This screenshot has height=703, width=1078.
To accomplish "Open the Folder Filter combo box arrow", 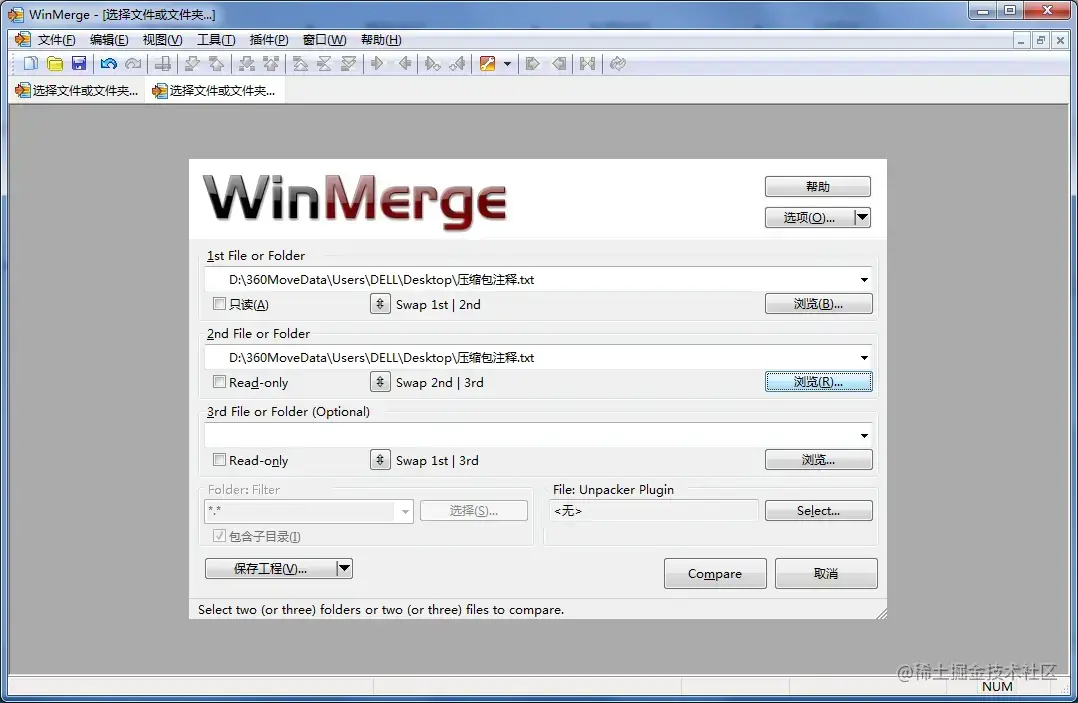I will 405,511.
